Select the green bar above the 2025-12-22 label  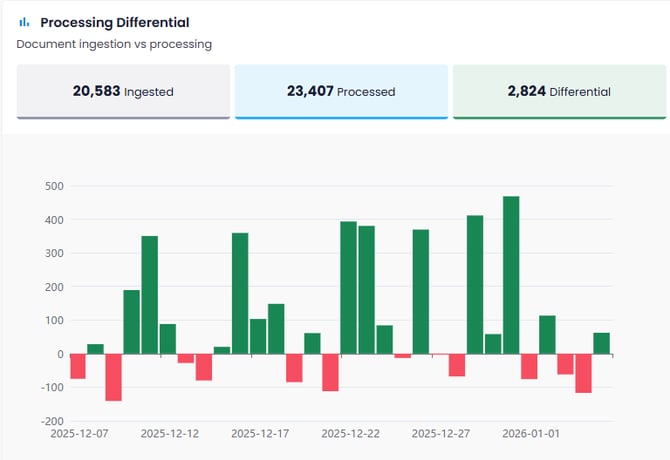tap(348, 288)
